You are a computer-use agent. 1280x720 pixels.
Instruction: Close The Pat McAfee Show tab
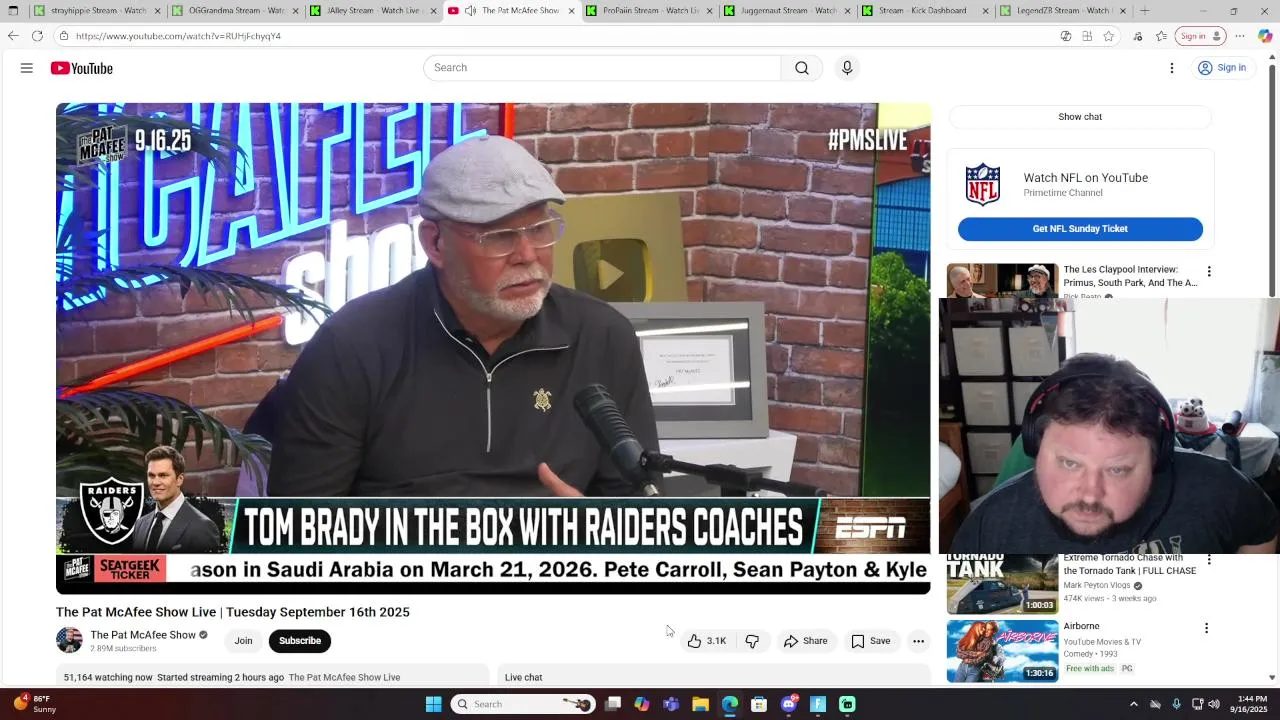[x=572, y=11]
